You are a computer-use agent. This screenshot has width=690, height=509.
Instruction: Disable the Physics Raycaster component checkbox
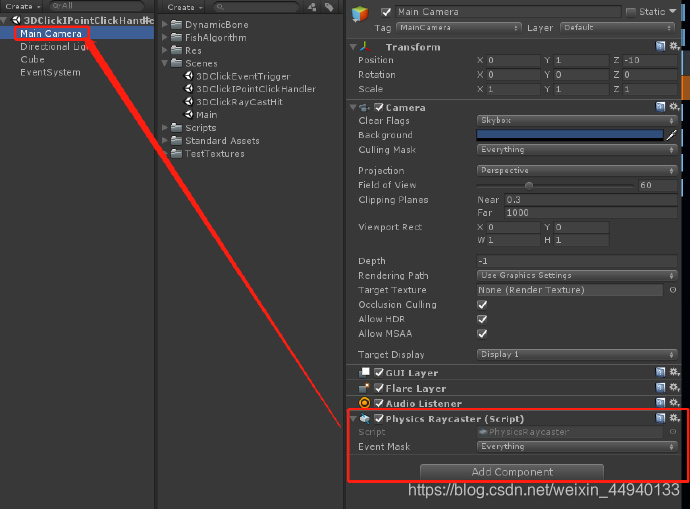coord(378,418)
